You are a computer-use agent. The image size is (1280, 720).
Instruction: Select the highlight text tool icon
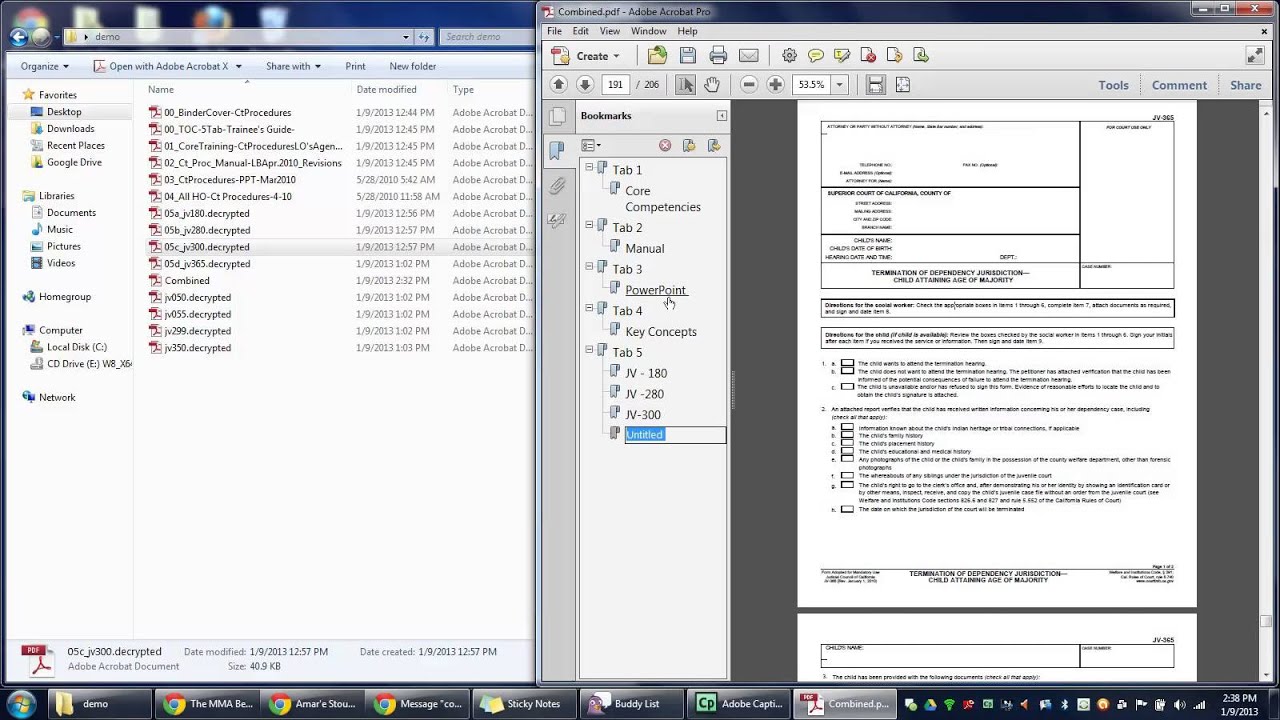point(842,56)
